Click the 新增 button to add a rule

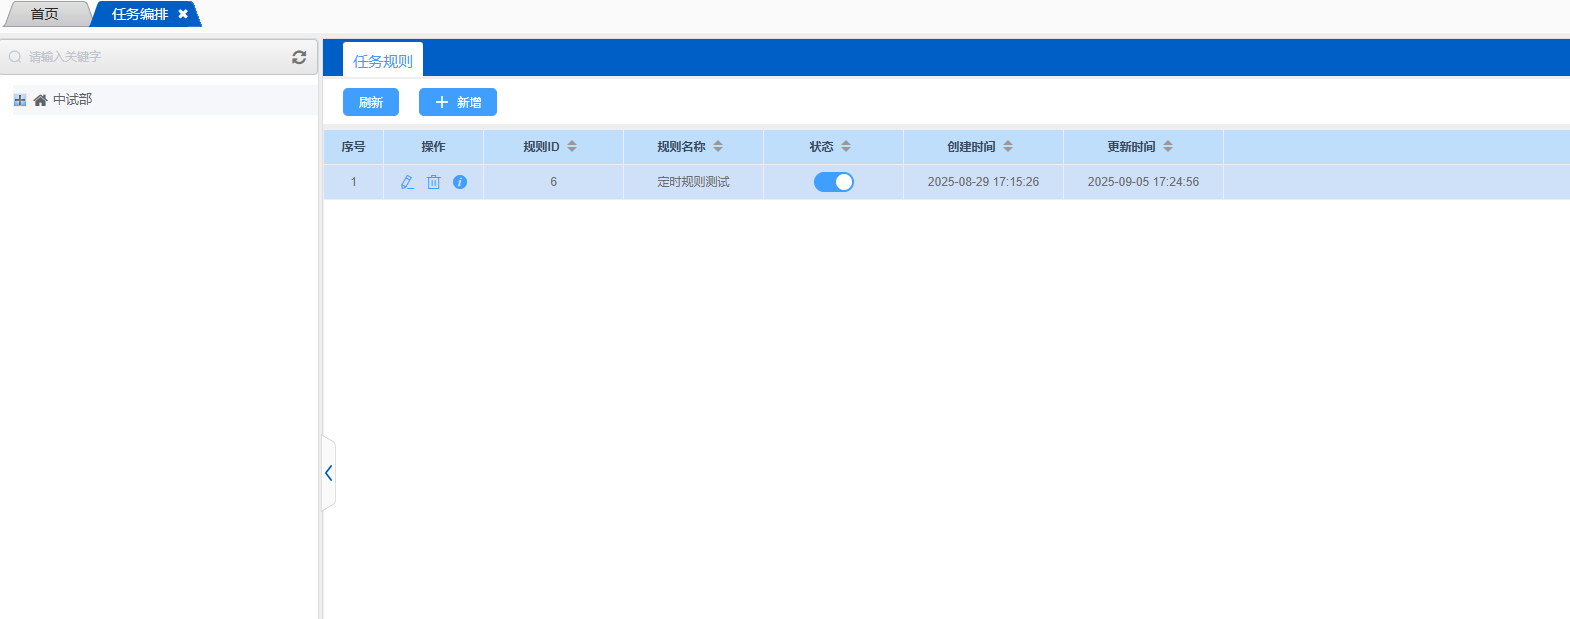tap(458, 102)
